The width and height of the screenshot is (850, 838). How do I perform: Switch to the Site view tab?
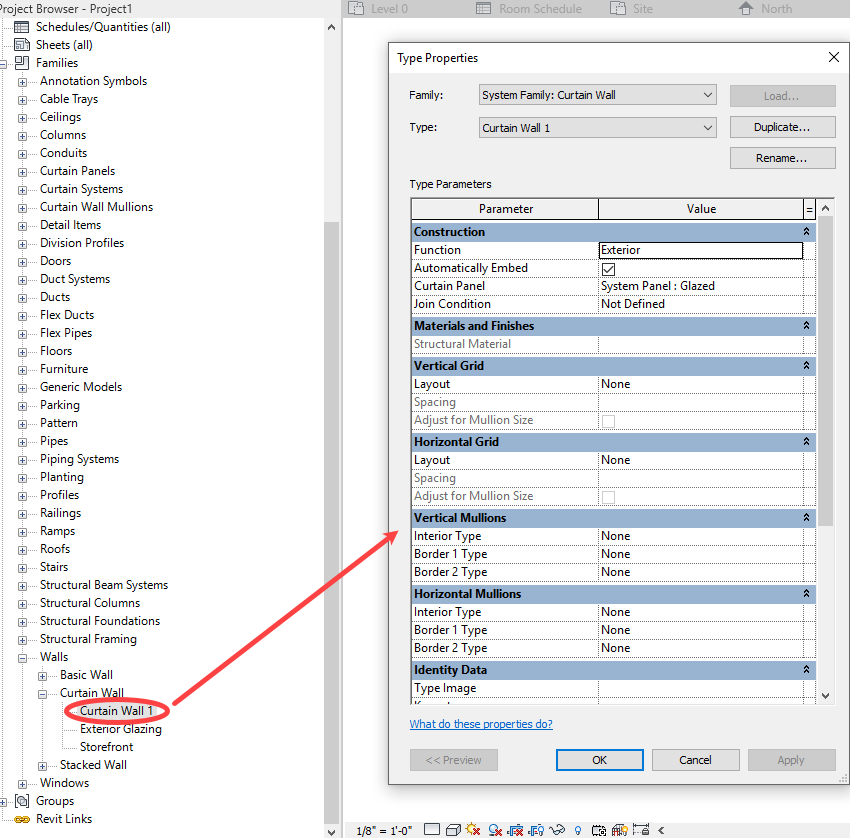[632, 9]
